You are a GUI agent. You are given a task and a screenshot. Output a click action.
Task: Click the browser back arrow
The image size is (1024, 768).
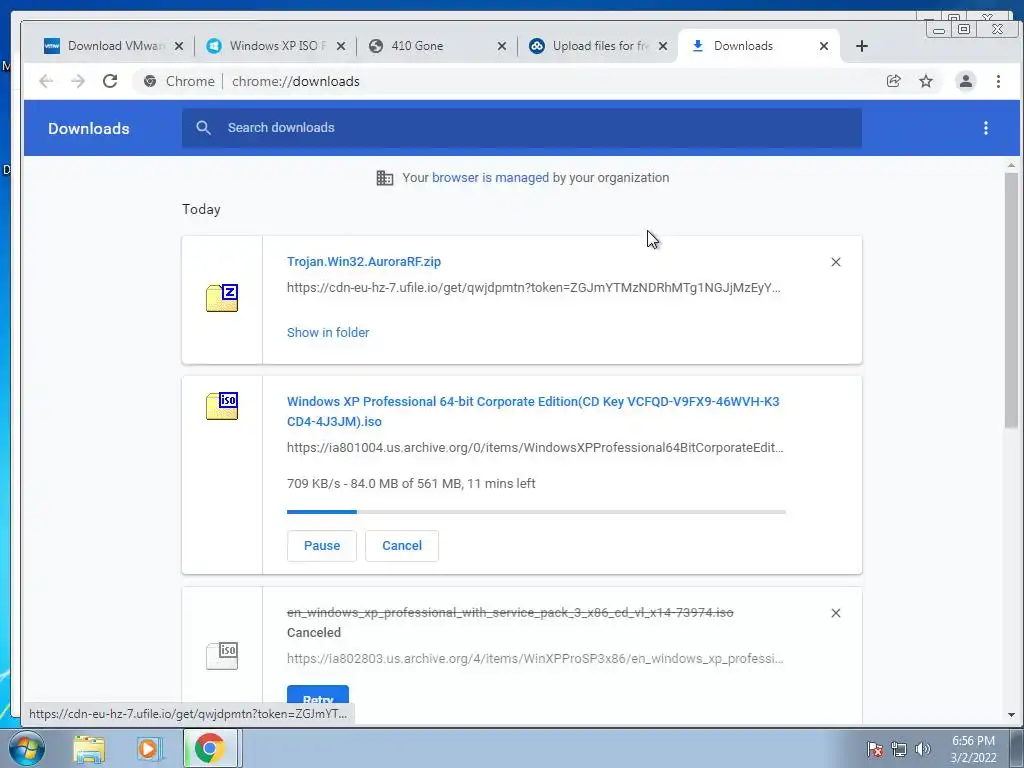[x=46, y=81]
